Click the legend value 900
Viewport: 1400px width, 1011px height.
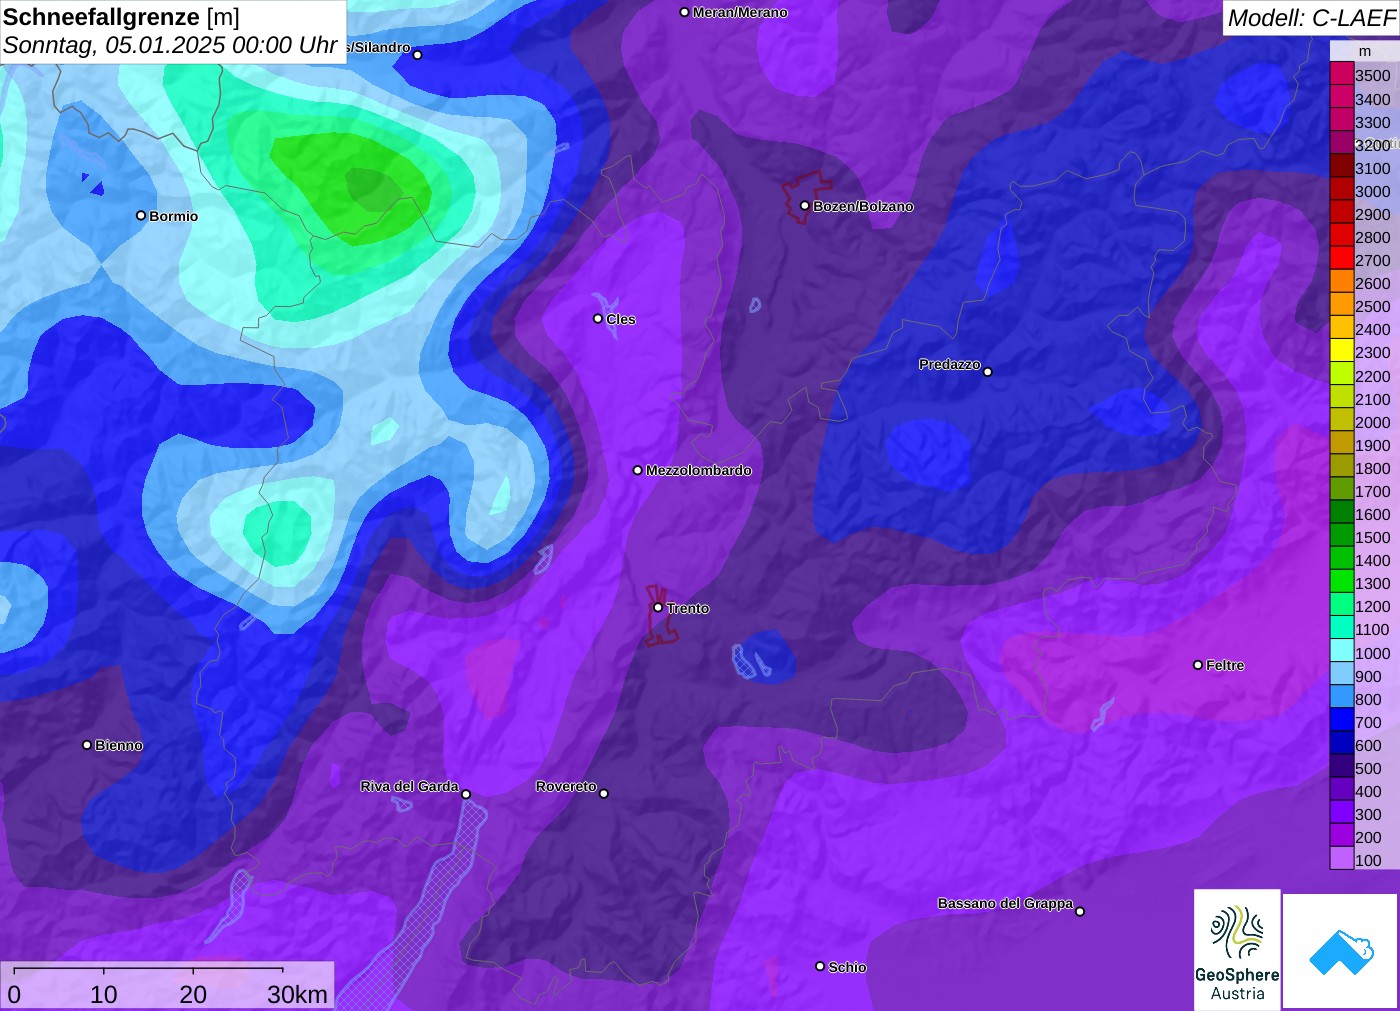[1368, 676]
